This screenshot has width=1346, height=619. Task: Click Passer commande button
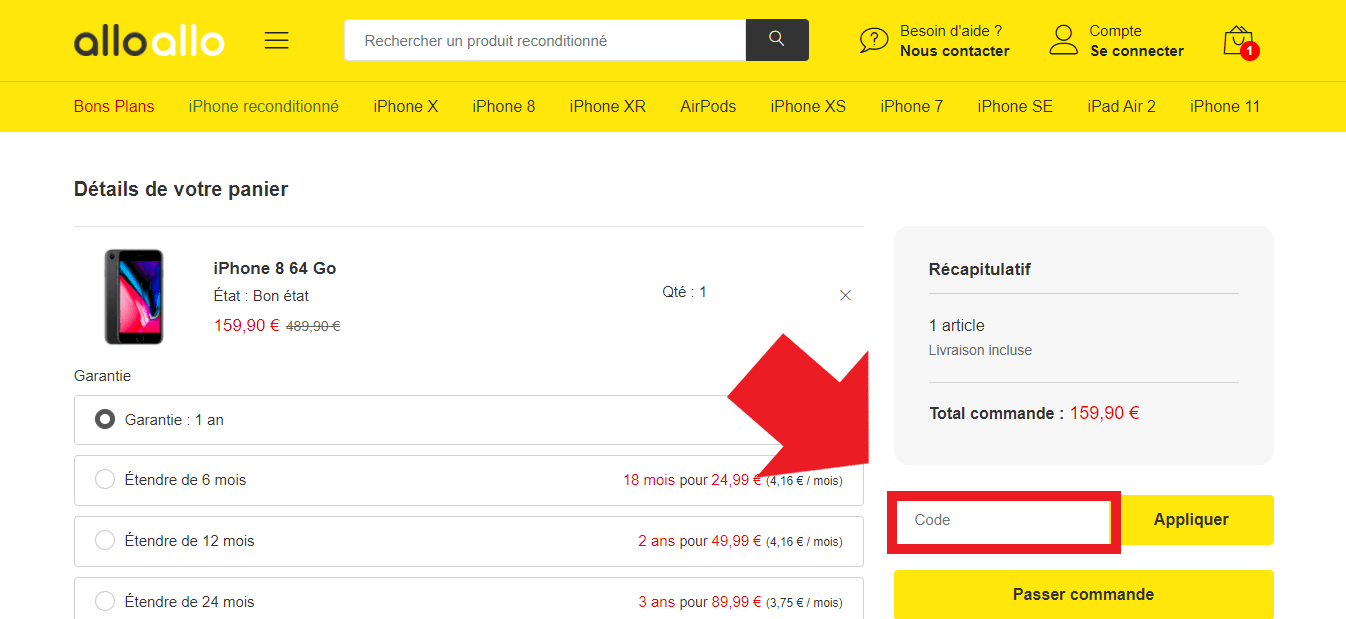point(1084,594)
